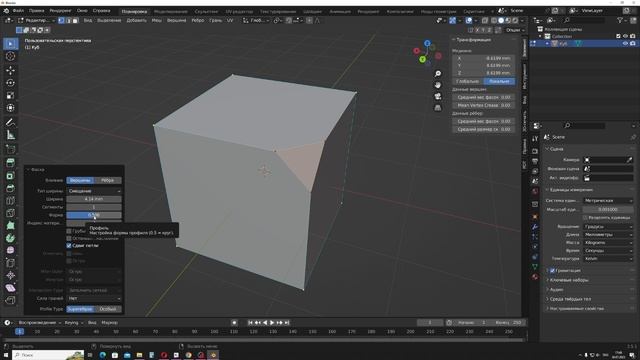This screenshot has height=360, width=640.
Task: Click the viewport zoom magnifier icon
Action: tap(438, 74)
